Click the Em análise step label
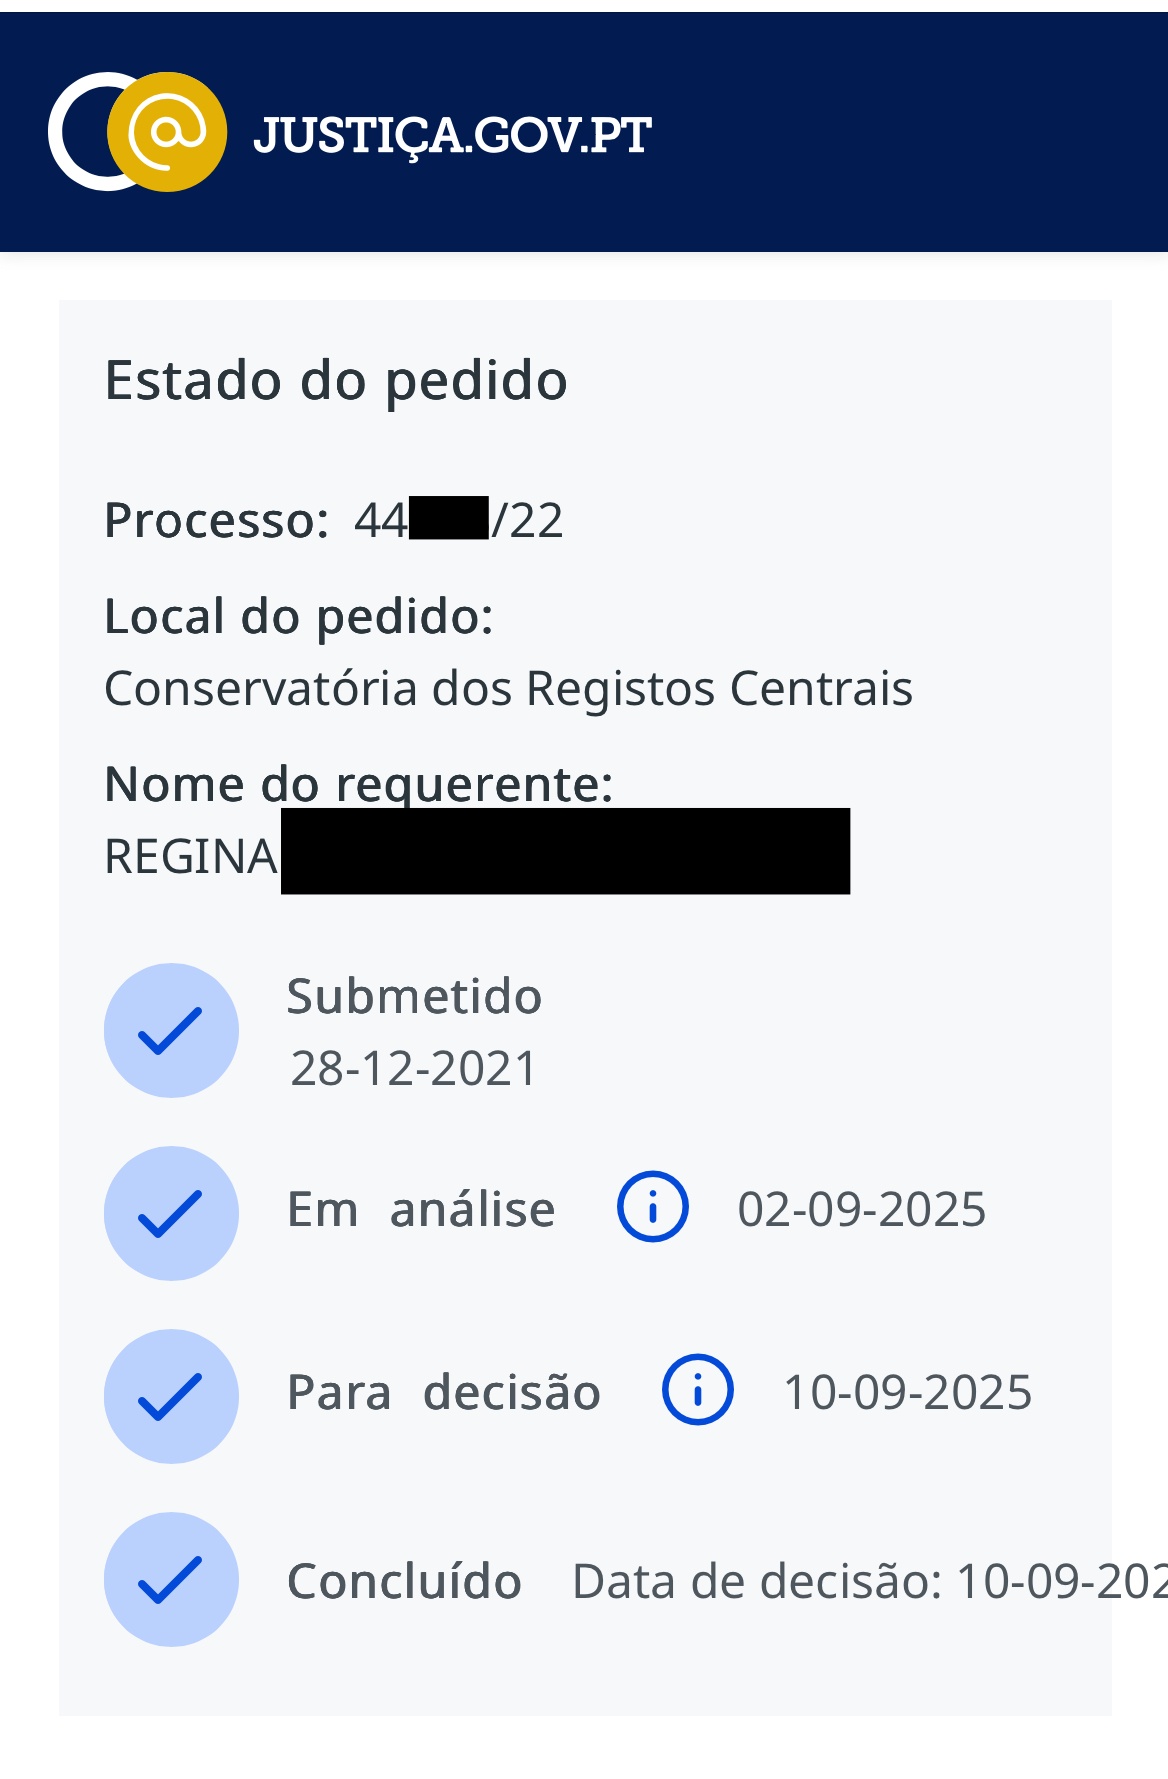The height and width of the screenshot is (1779, 1168). coord(421,1210)
